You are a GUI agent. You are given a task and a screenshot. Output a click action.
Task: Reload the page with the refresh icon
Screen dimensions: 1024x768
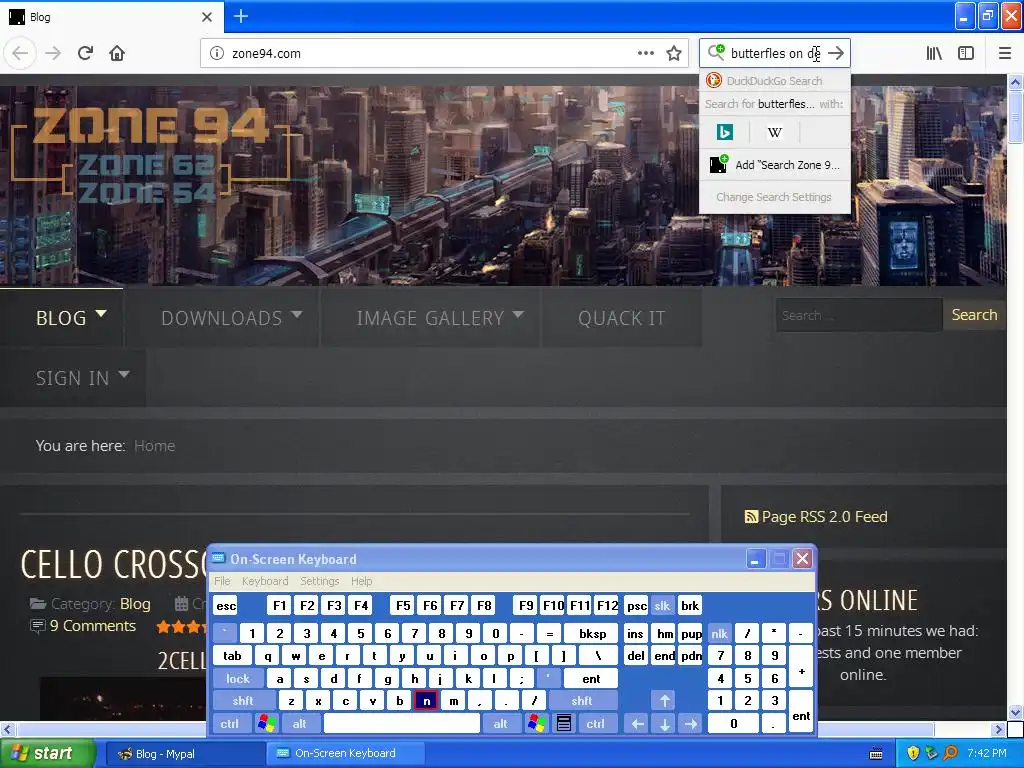click(85, 53)
